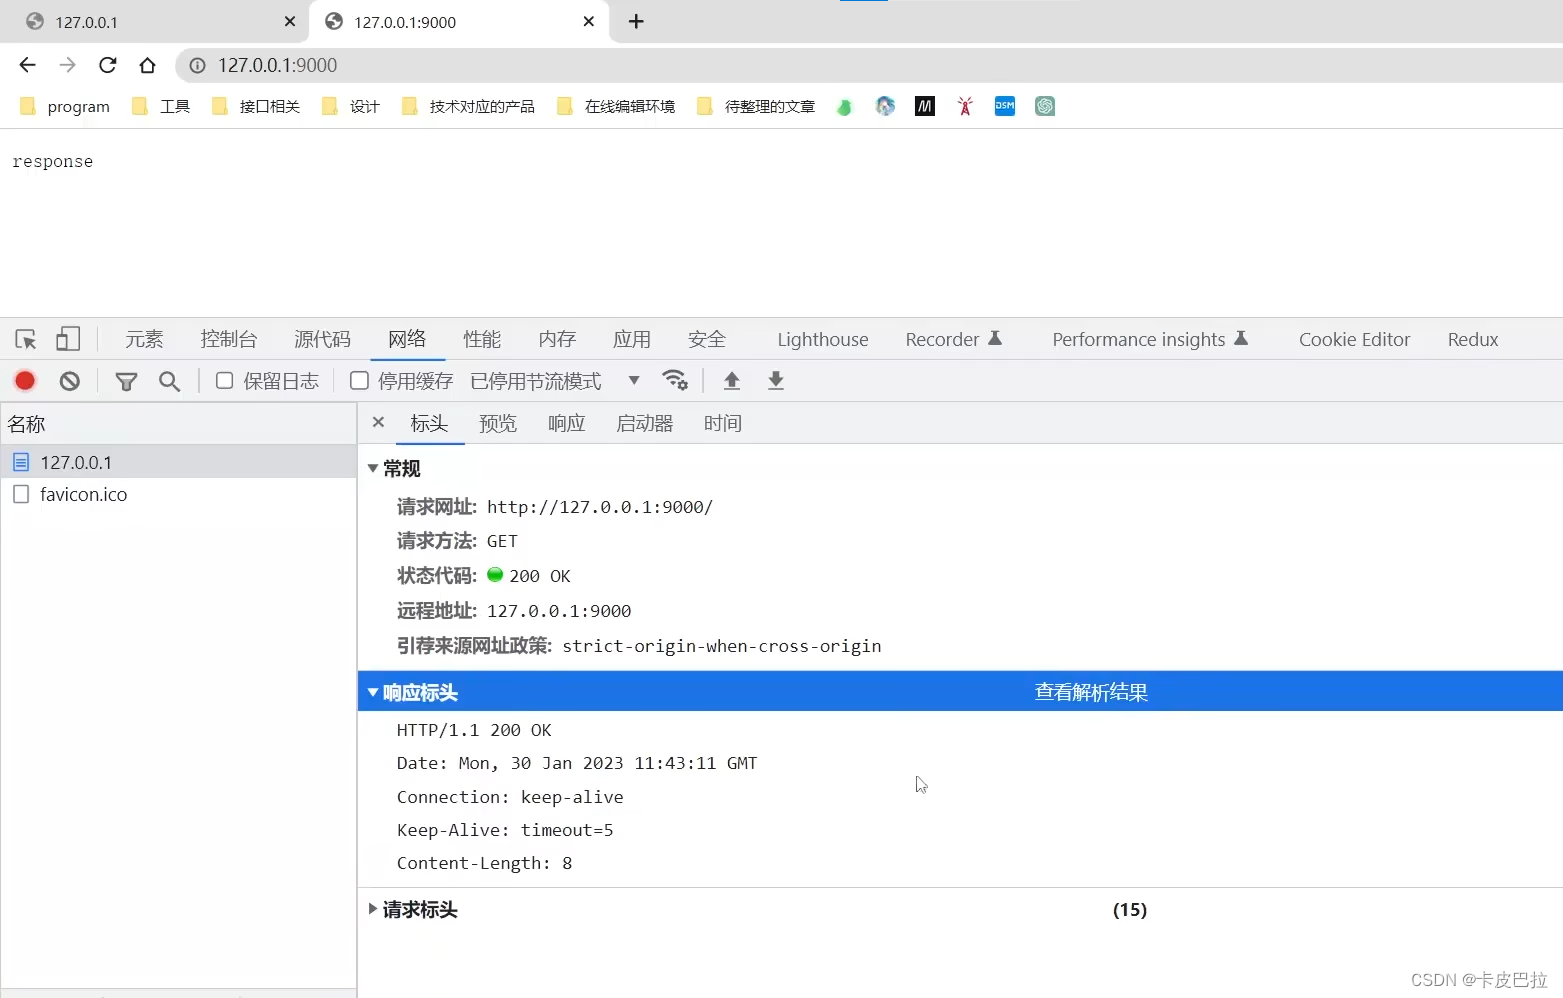The image size is (1563, 998).
Task: Open the Redux panel
Action: click(x=1473, y=339)
